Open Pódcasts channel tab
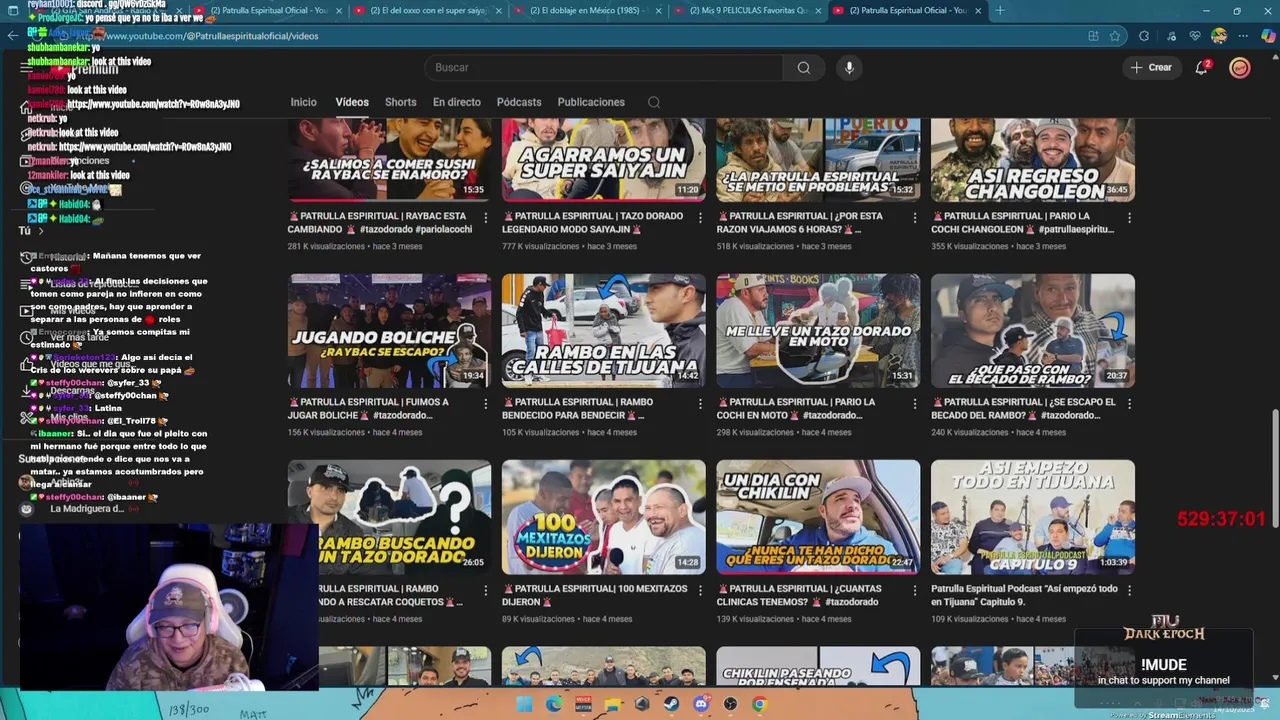 click(519, 102)
